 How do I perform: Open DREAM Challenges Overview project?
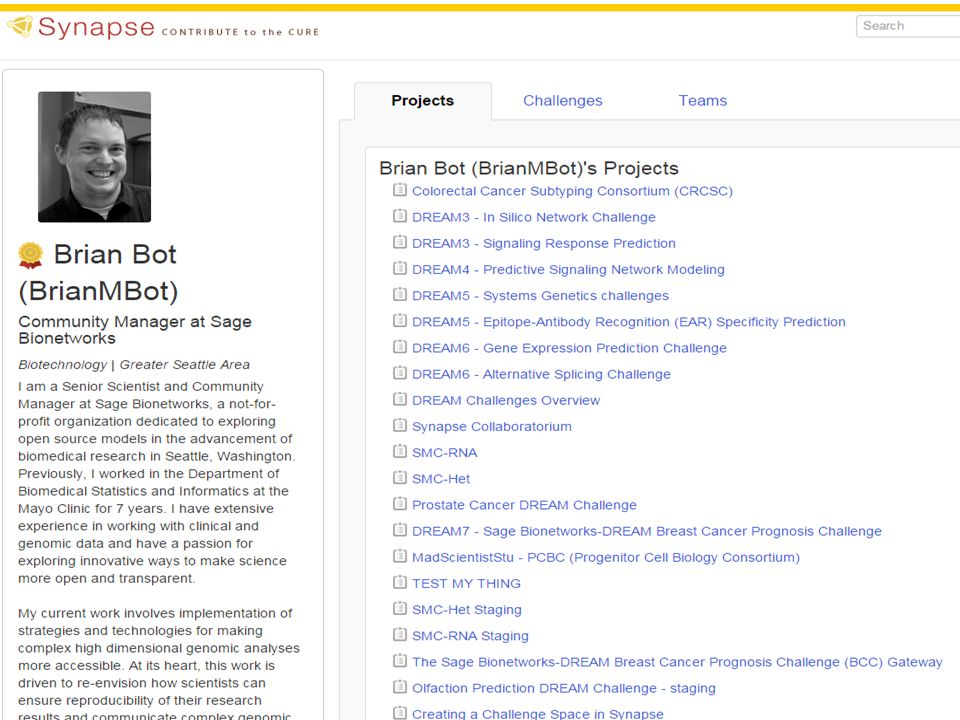(x=506, y=400)
